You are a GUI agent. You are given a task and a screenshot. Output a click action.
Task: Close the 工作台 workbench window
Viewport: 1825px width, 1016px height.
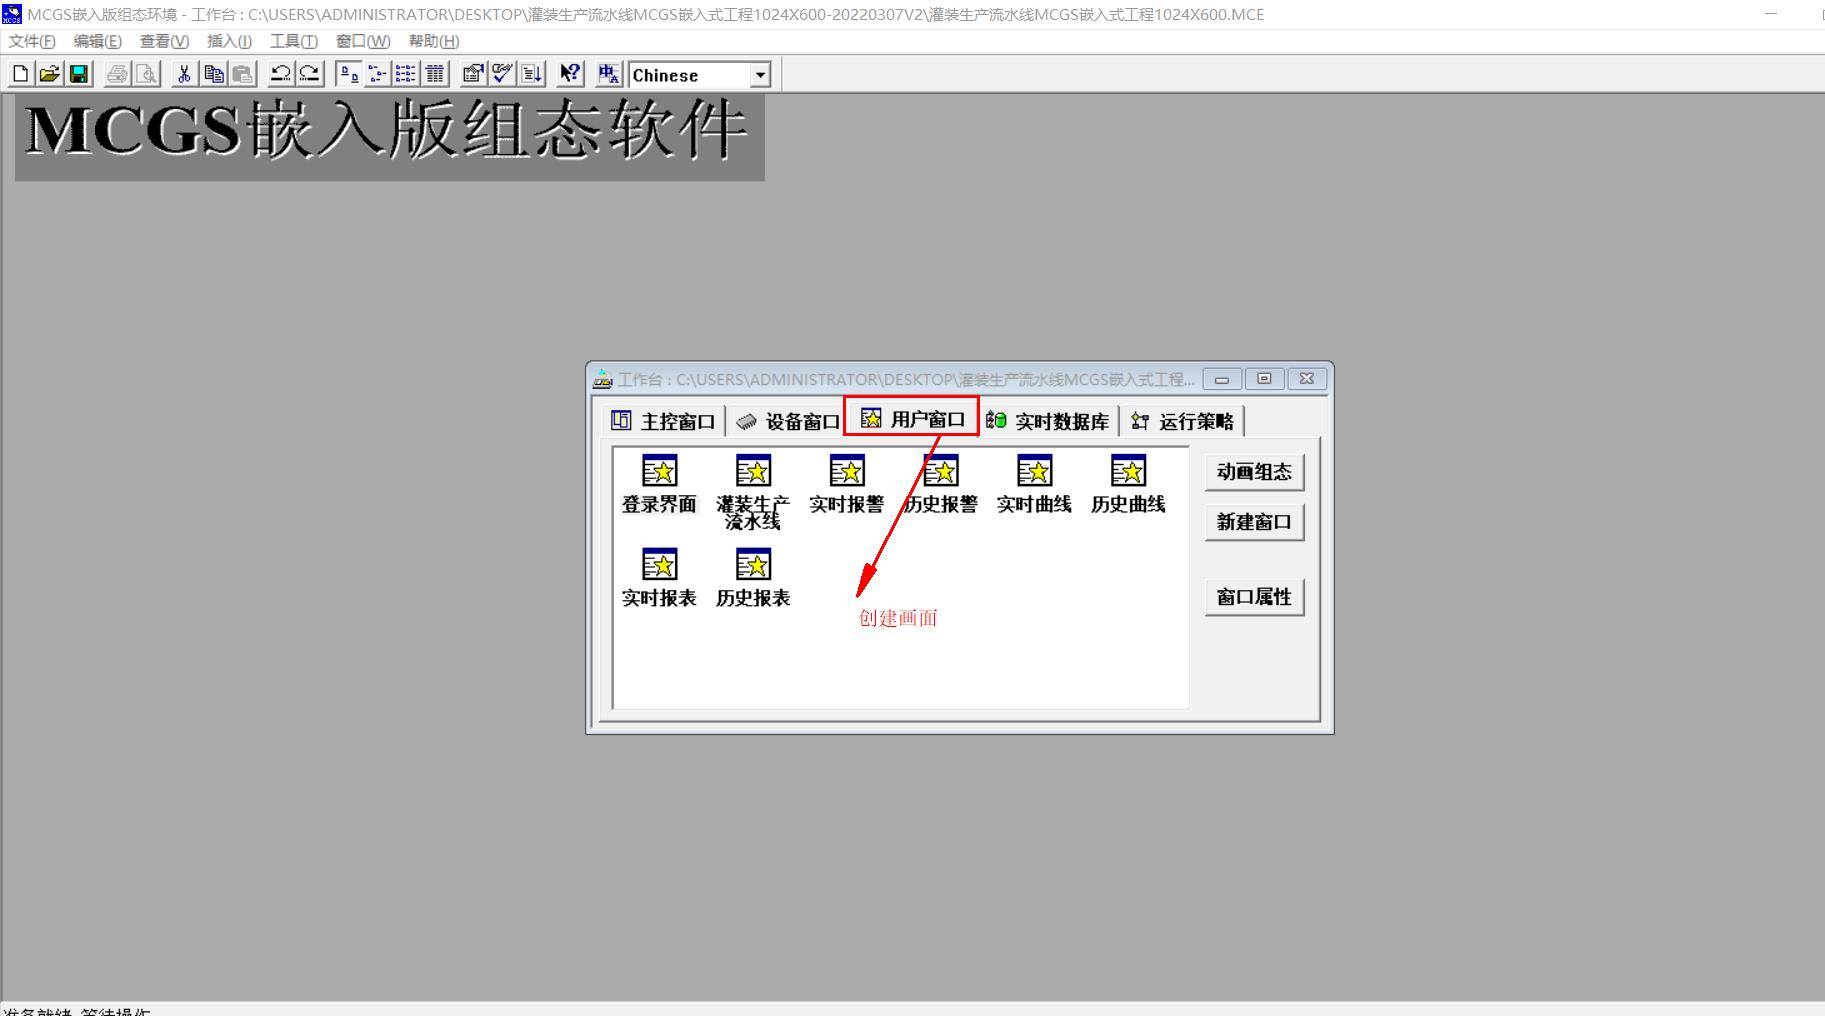point(1307,379)
